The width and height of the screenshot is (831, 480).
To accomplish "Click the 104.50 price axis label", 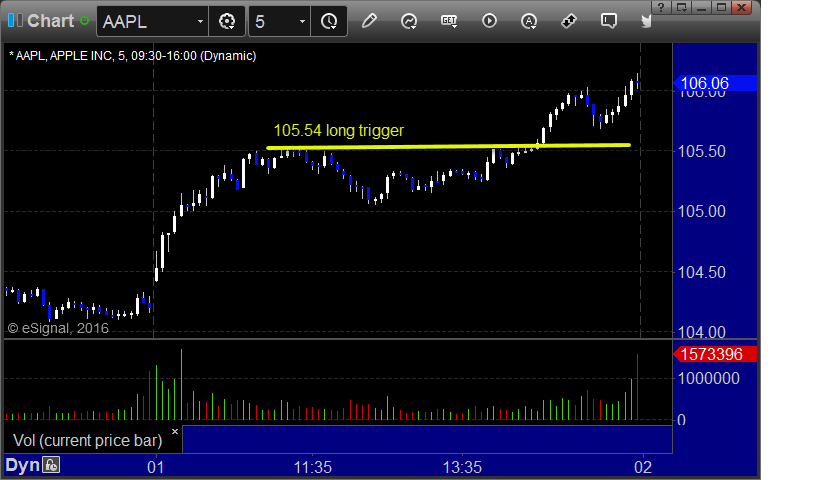I will (x=702, y=272).
